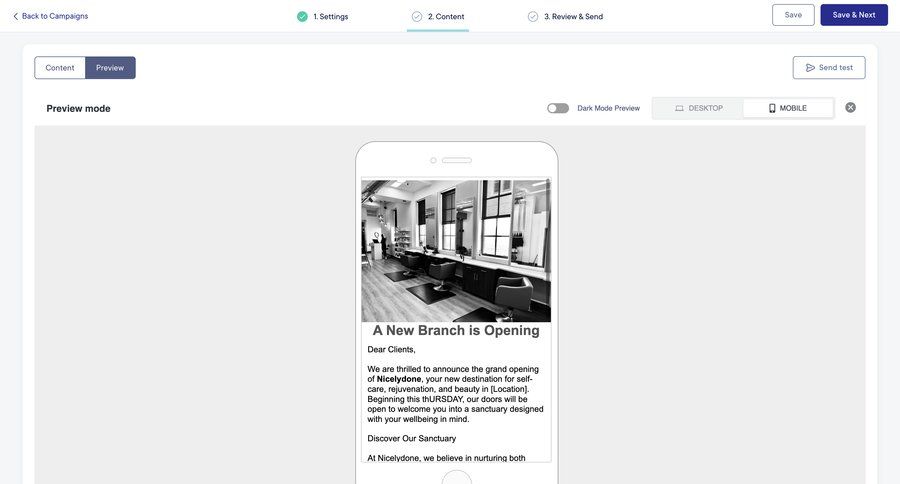Click the bold 'Nicelydone' text in preview
This screenshot has width=900, height=484.
[x=399, y=379]
